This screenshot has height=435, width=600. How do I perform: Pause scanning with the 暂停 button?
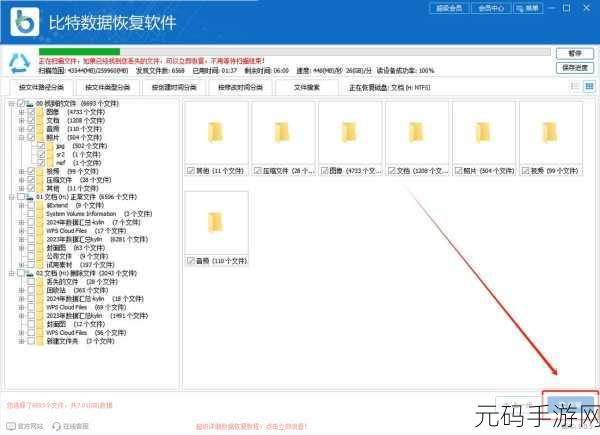pos(575,54)
